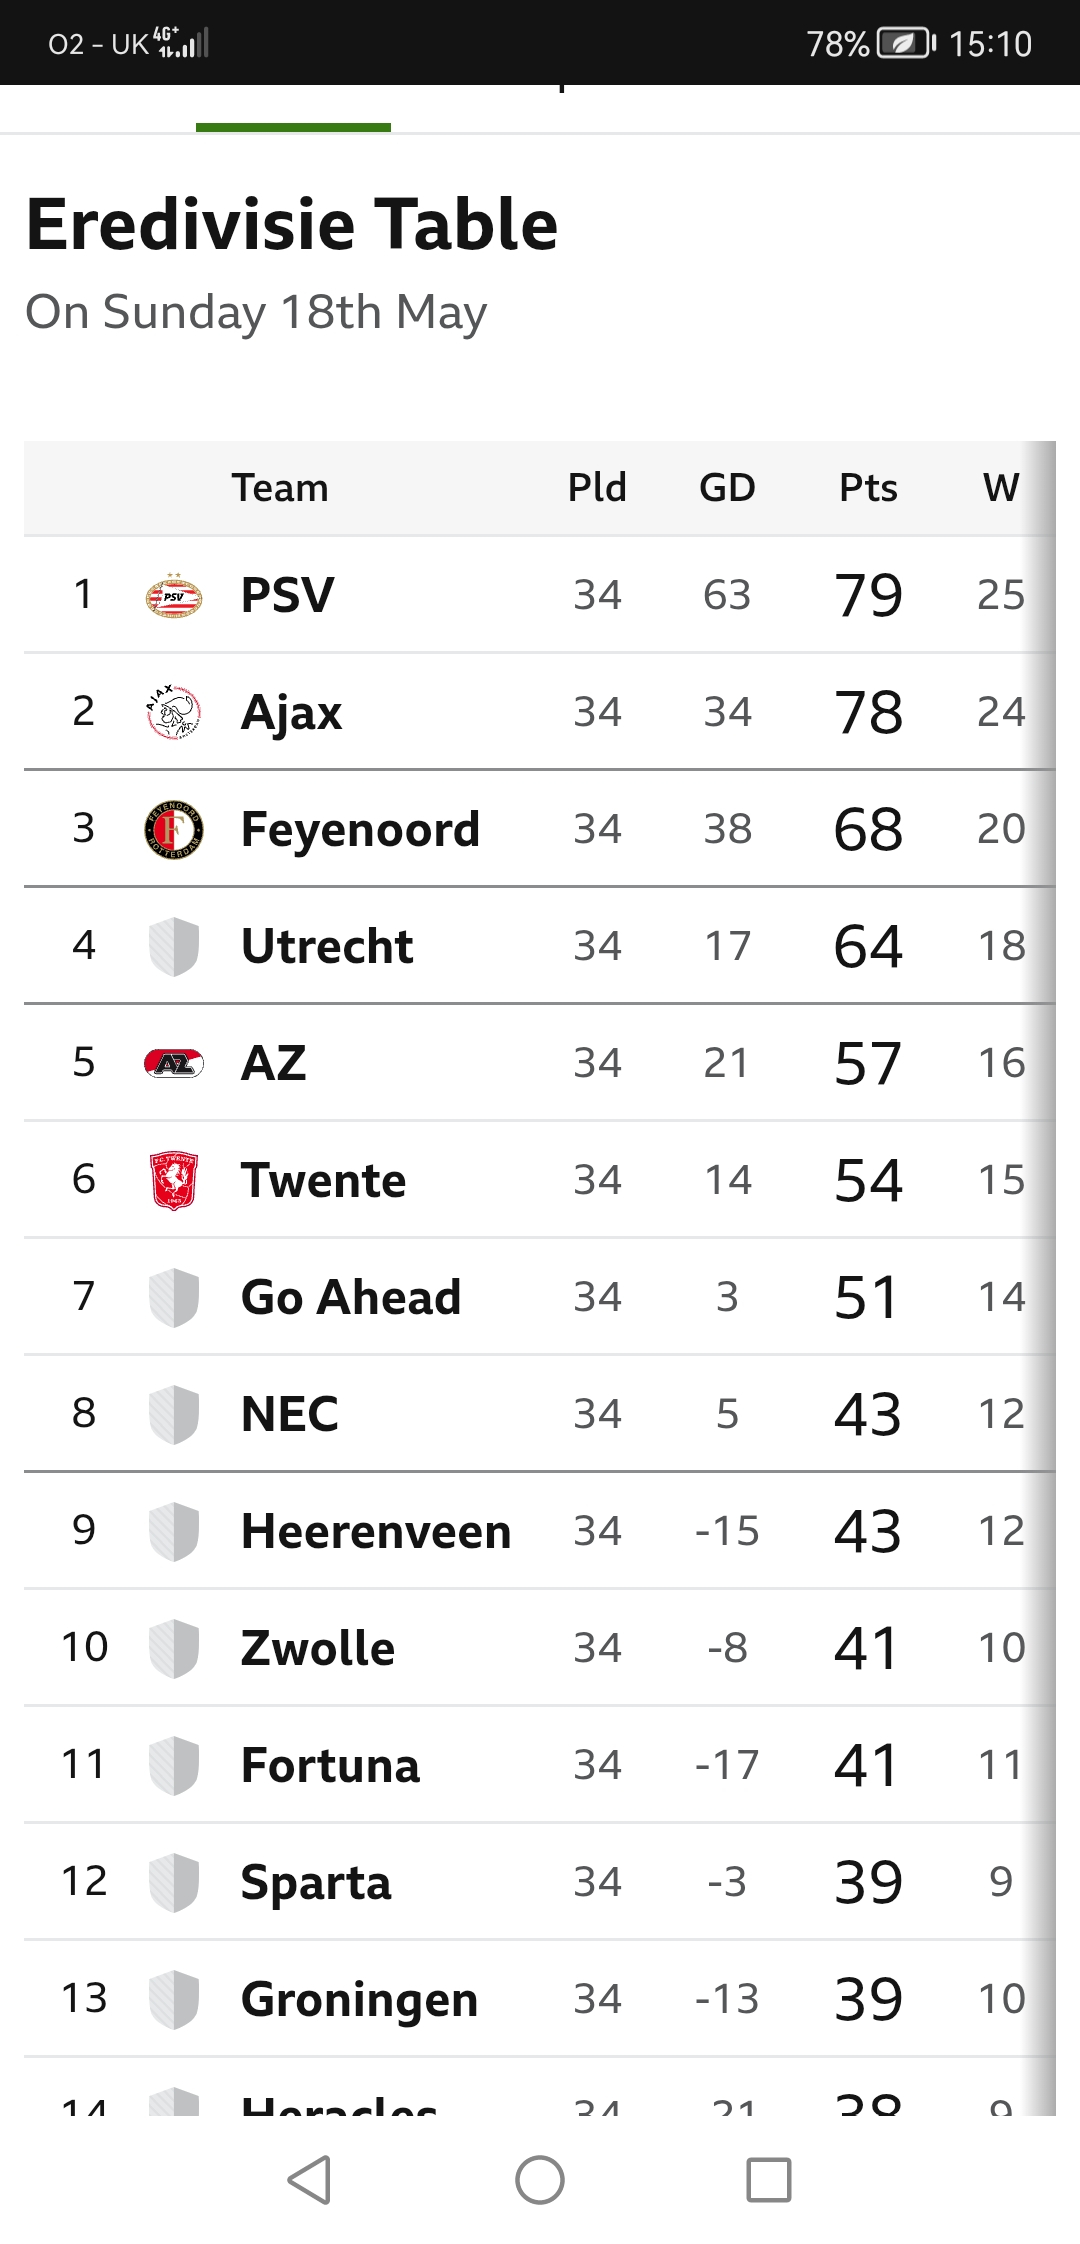Open the PSV team link
The width and height of the screenshot is (1080, 2244).
[288, 595]
